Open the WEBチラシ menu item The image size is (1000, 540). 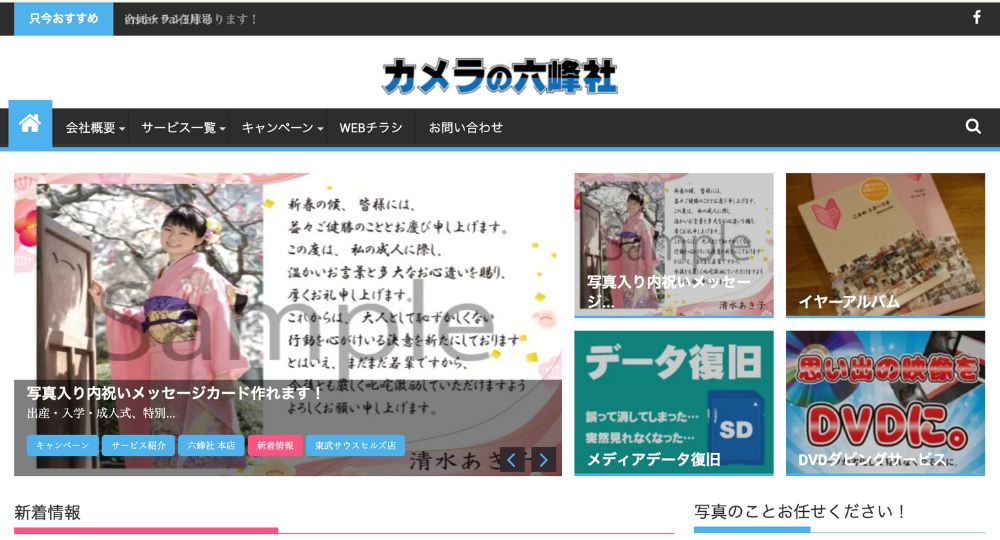click(x=371, y=128)
